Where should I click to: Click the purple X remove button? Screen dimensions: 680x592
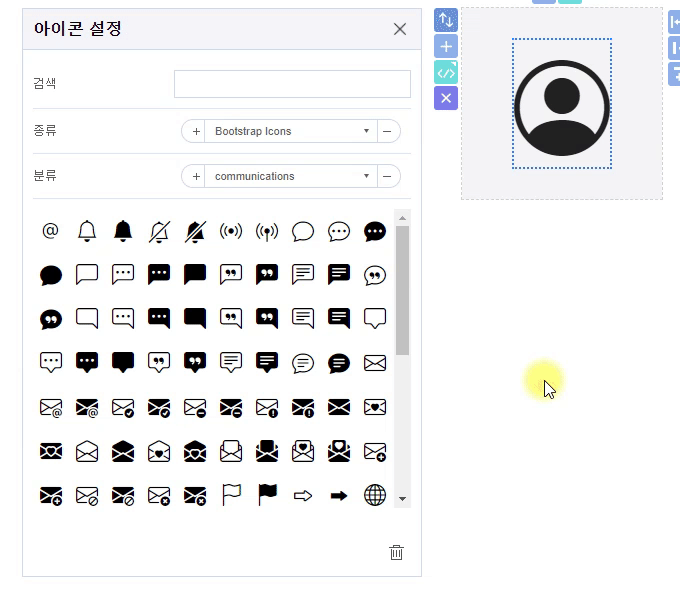coord(446,98)
